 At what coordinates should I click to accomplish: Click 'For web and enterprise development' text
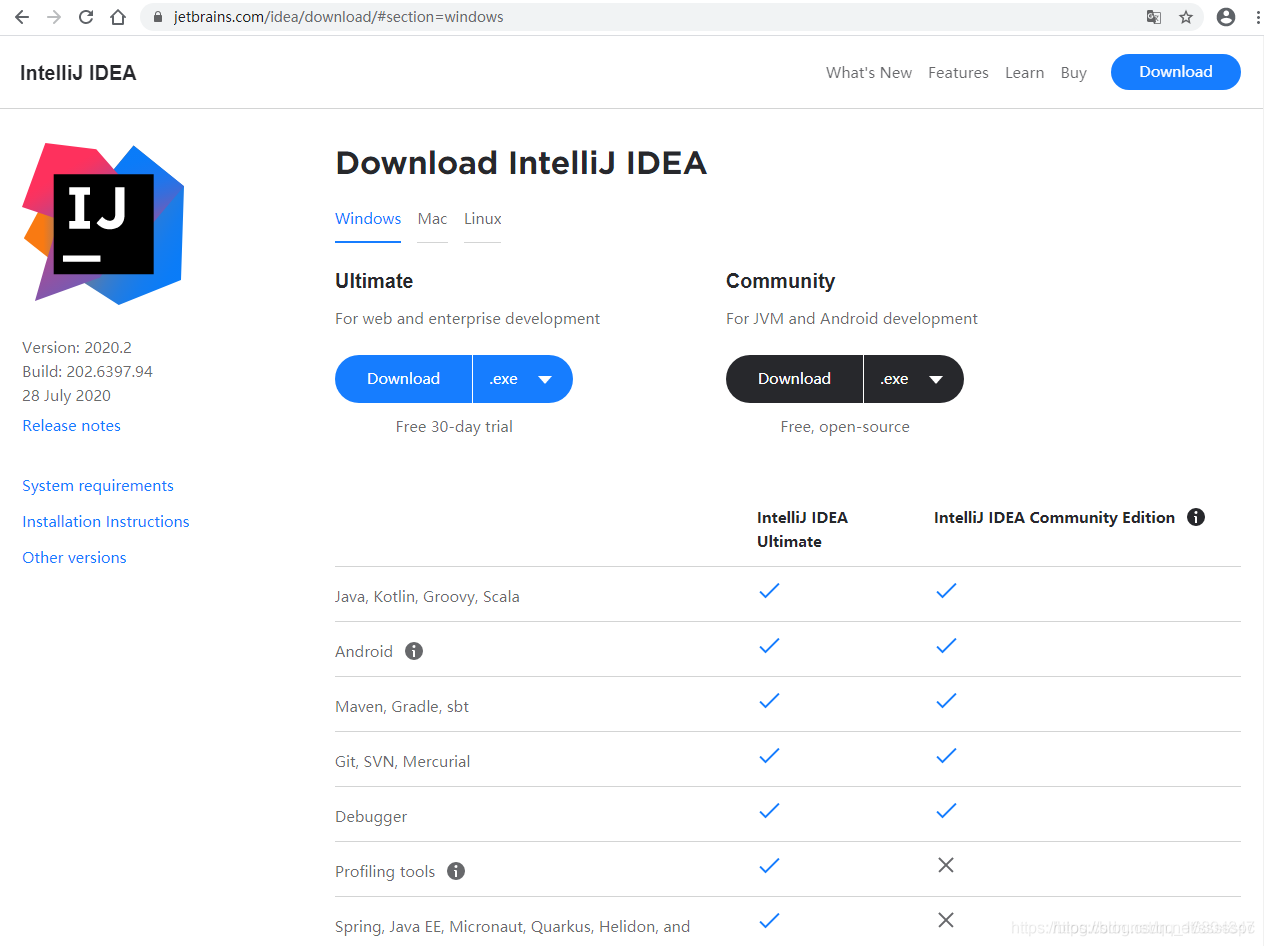click(x=467, y=319)
